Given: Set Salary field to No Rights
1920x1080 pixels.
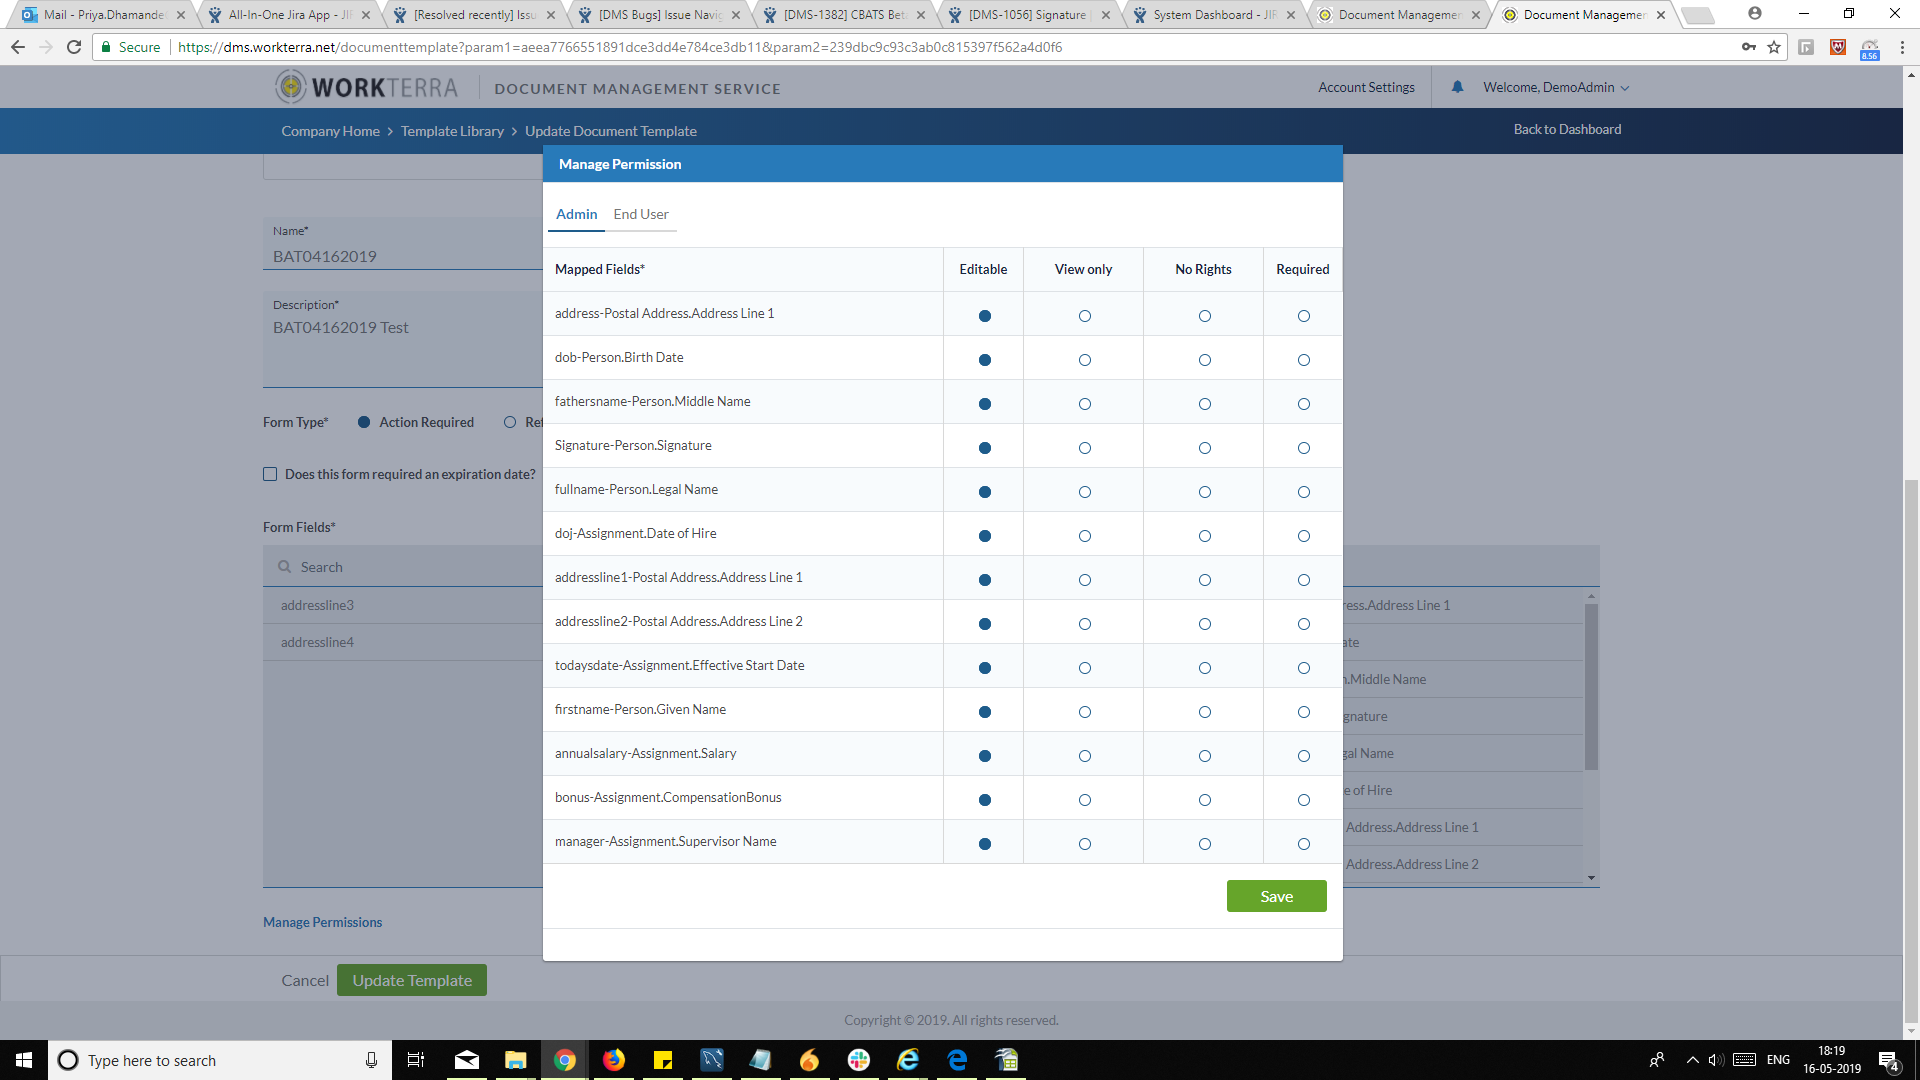Looking at the screenshot, I should (1204, 756).
